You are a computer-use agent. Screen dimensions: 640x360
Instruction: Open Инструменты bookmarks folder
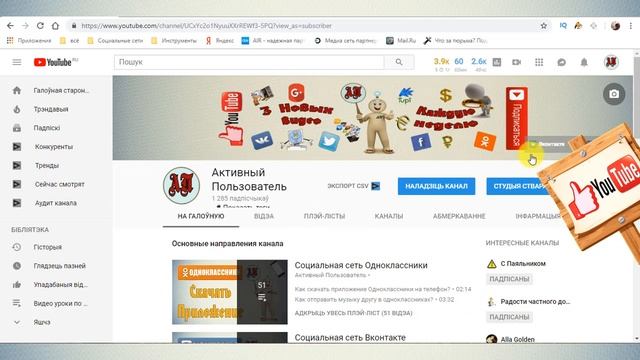[174, 40]
